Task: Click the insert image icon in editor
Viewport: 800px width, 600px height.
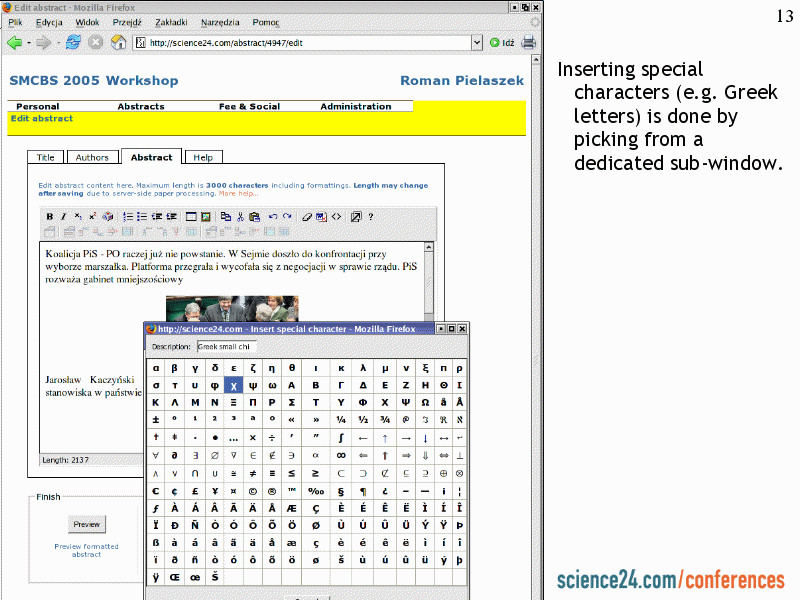Action: point(206,216)
